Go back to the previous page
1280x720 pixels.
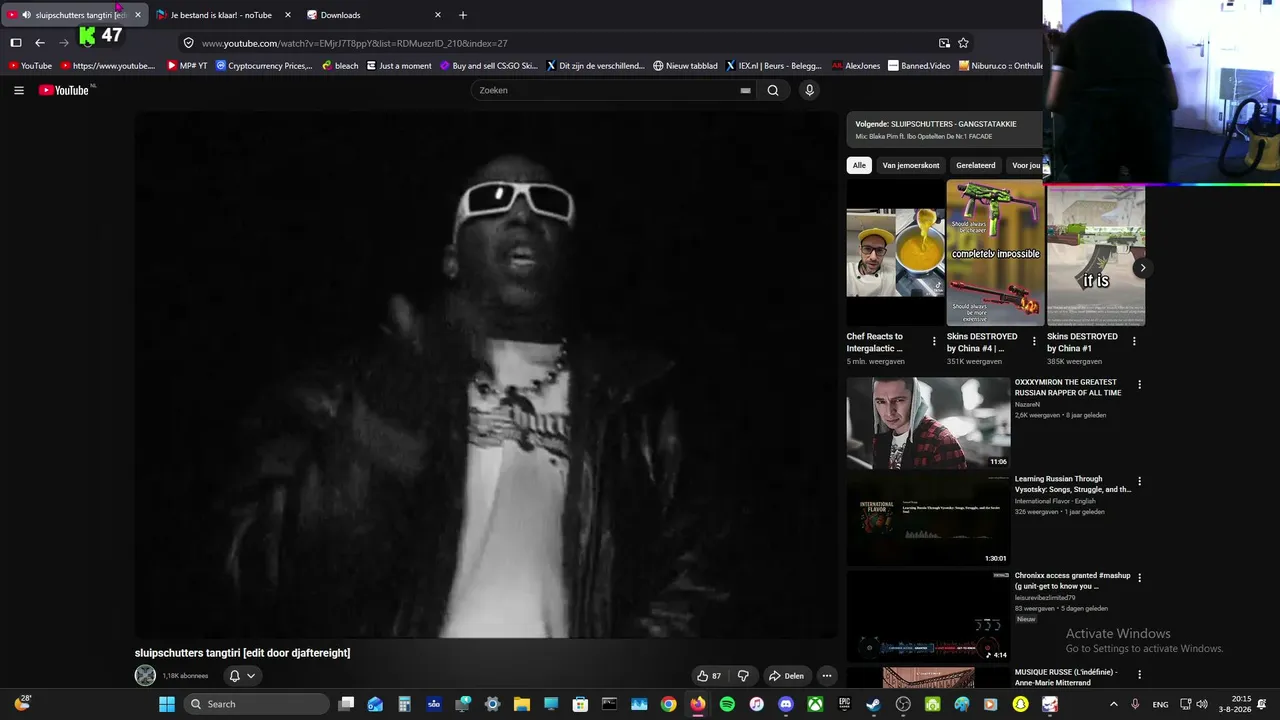coord(40,43)
